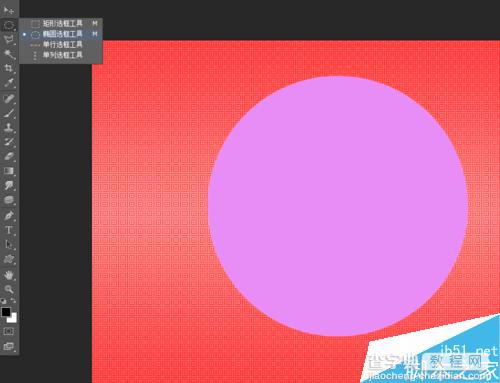Select the Move tool
The width and height of the screenshot is (500, 383).
coord(9,10)
